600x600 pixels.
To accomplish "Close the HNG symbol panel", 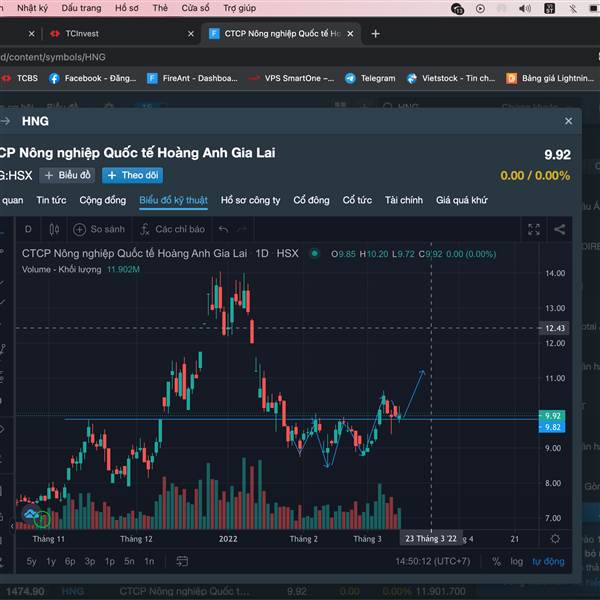I will [x=569, y=121].
